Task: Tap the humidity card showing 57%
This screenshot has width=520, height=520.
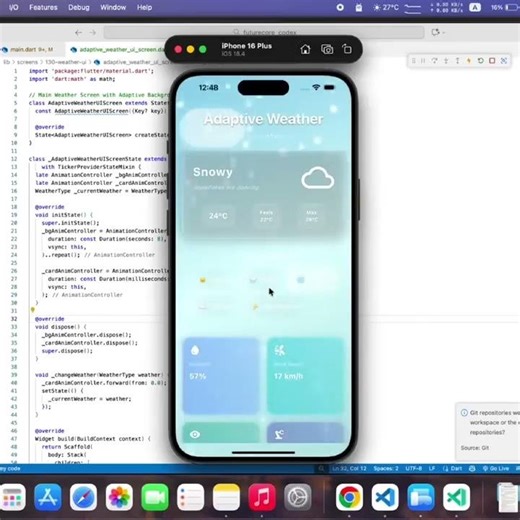Action: coord(221,376)
